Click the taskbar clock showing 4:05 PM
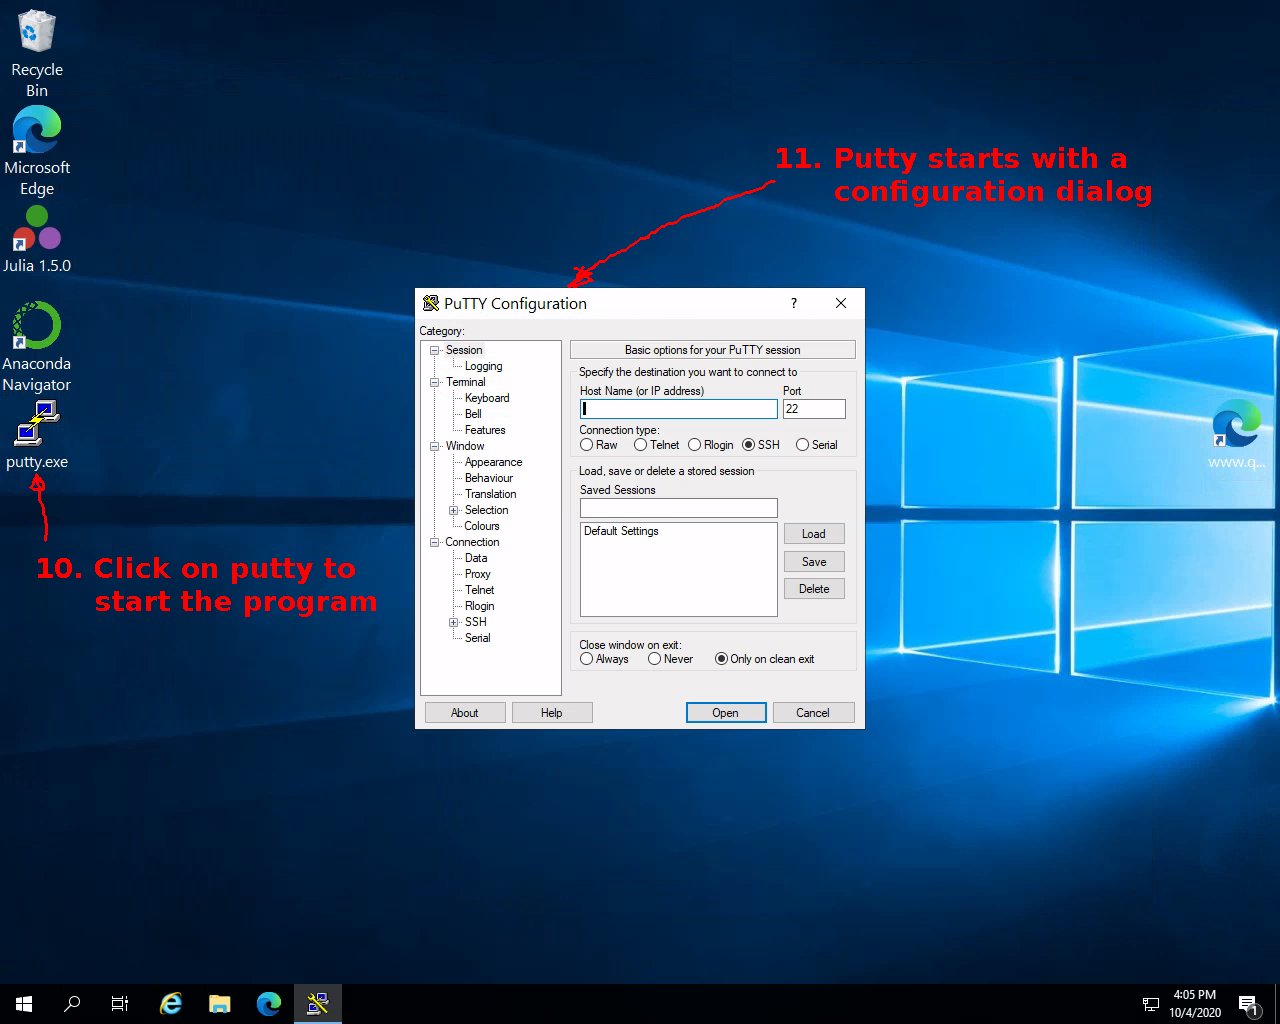Screen dimensions: 1280x1024 click(x=1195, y=1004)
